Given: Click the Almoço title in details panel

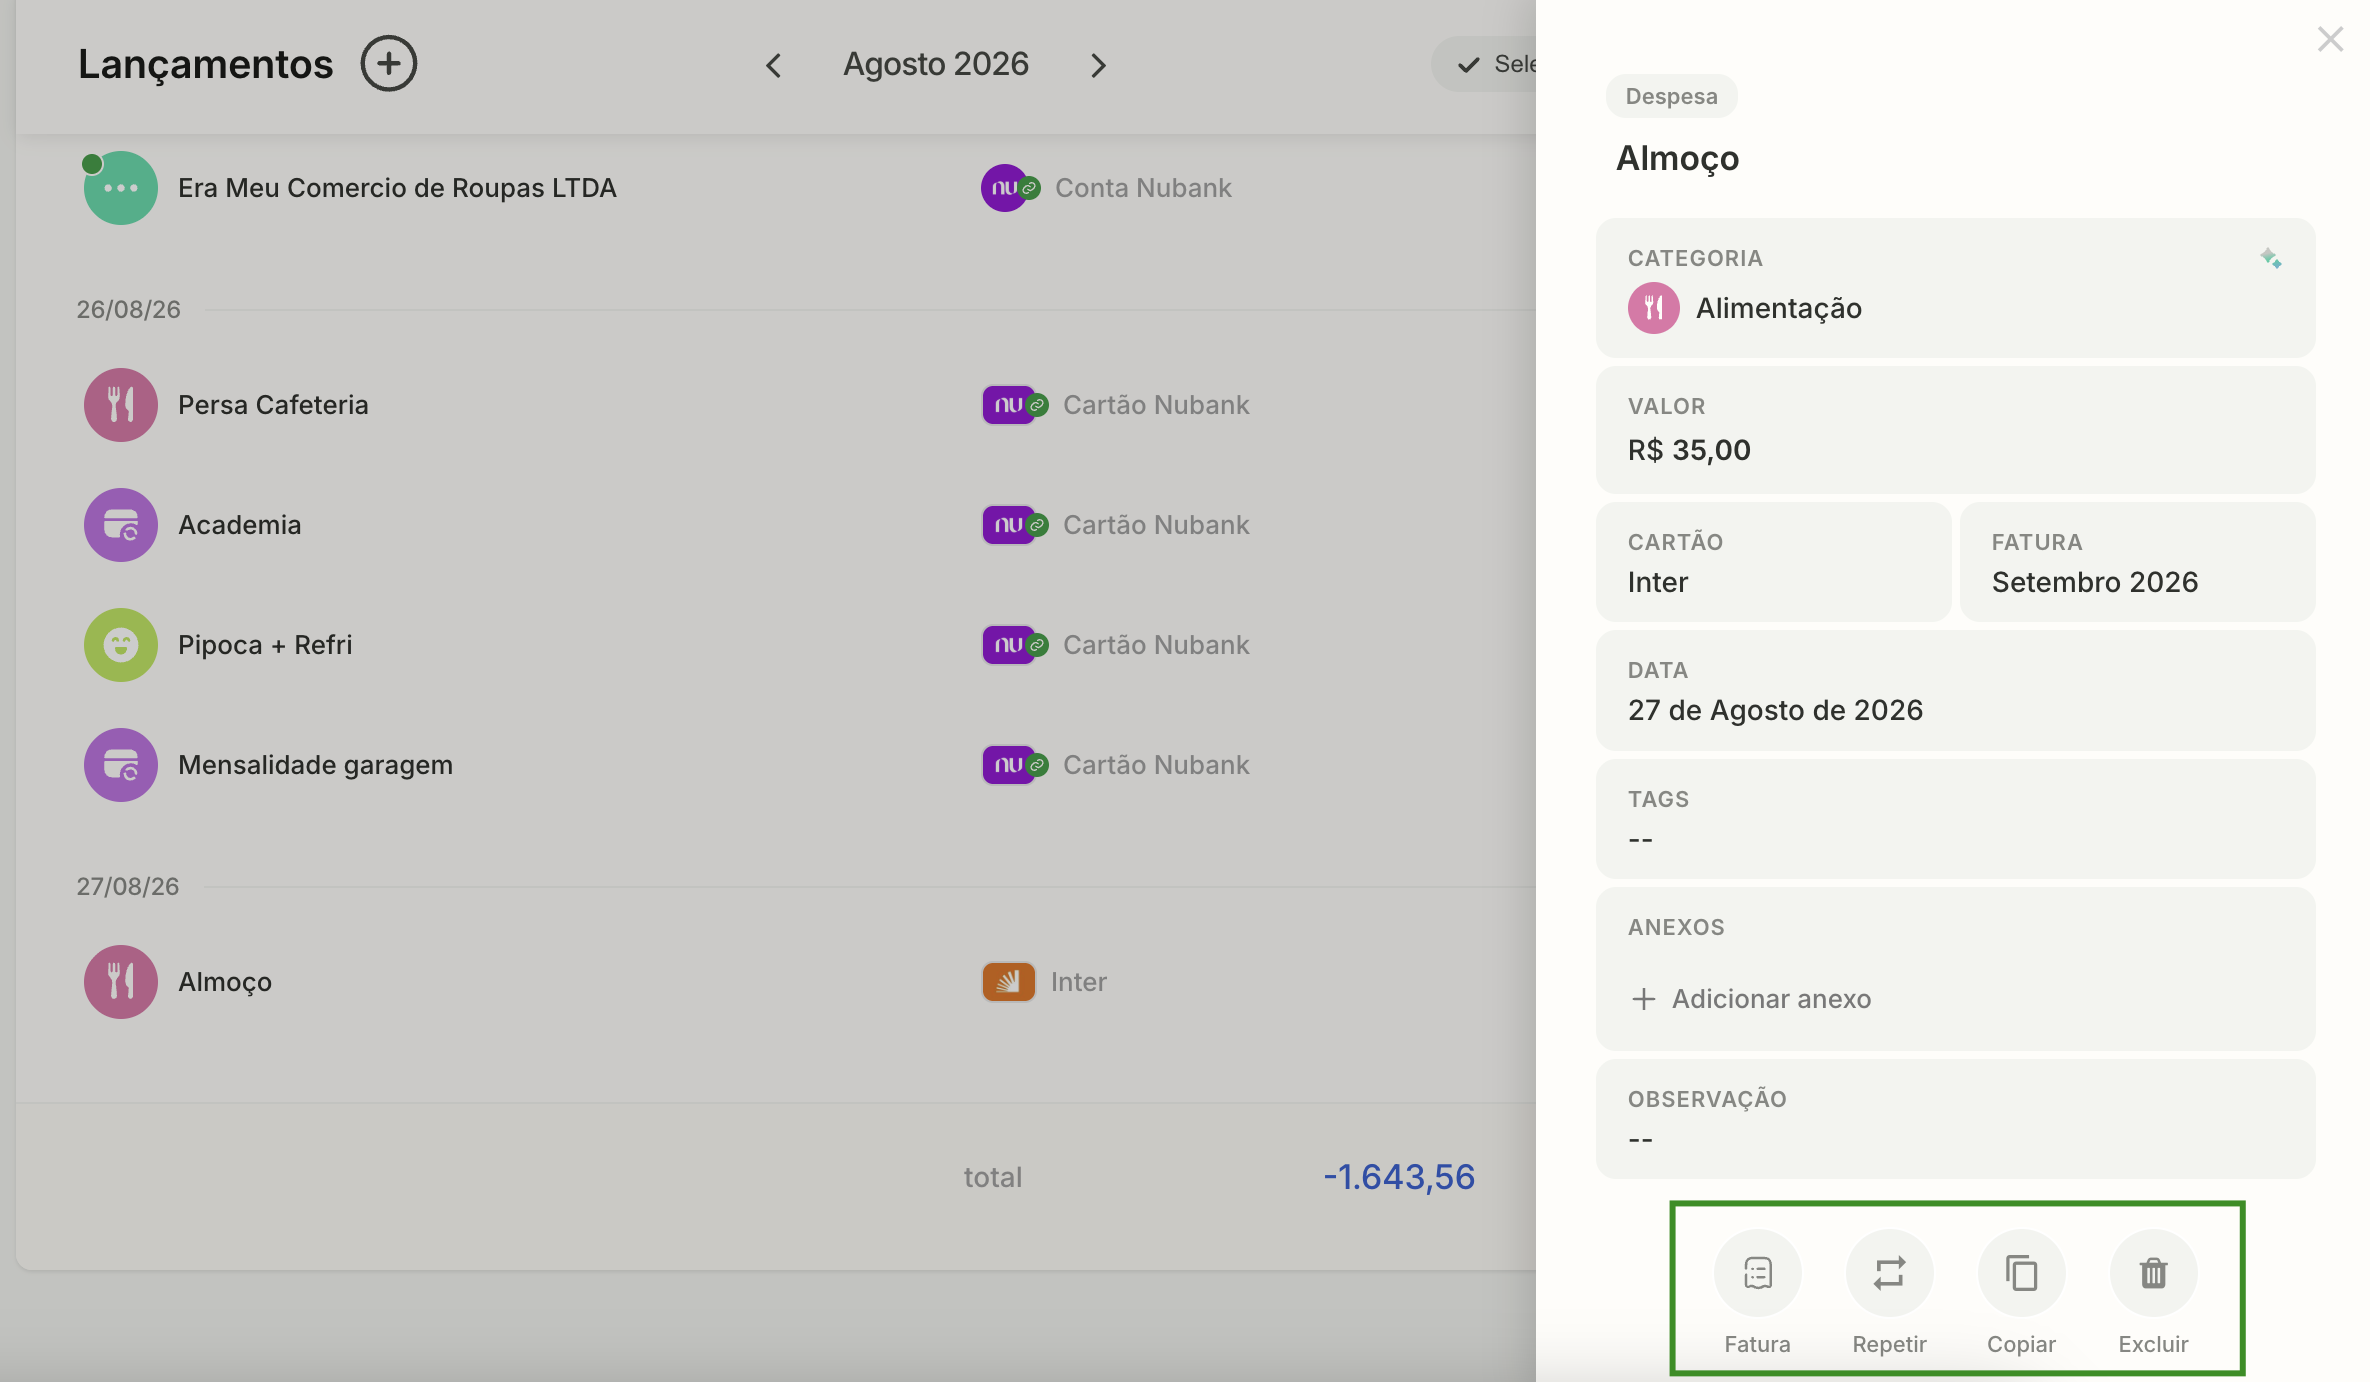Looking at the screenshot, I should (x=1677, y=158).
